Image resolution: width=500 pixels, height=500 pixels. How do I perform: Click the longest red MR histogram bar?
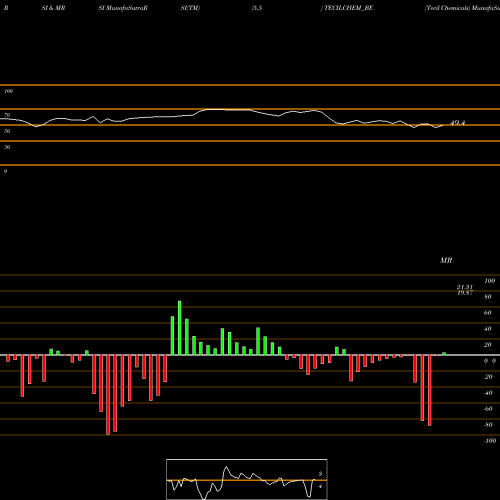[108, 395]
